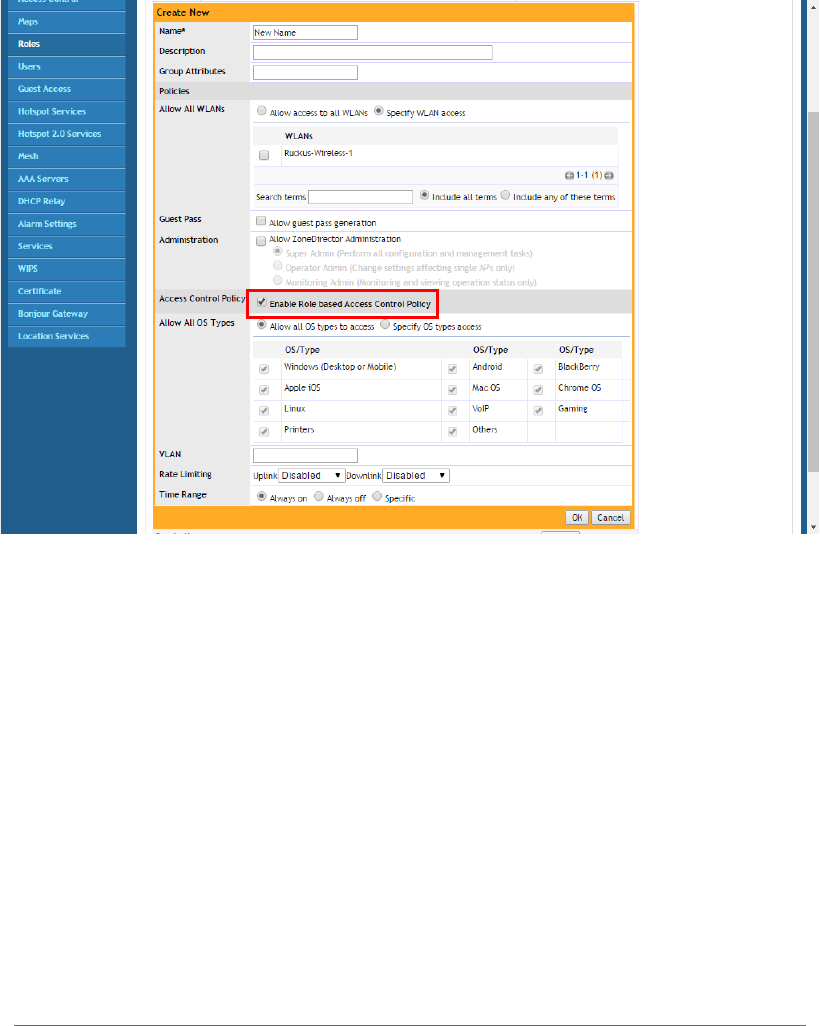Click the Group Attributes input field
The height and width of the screenshot is (1026, 820).
point(305,73)
